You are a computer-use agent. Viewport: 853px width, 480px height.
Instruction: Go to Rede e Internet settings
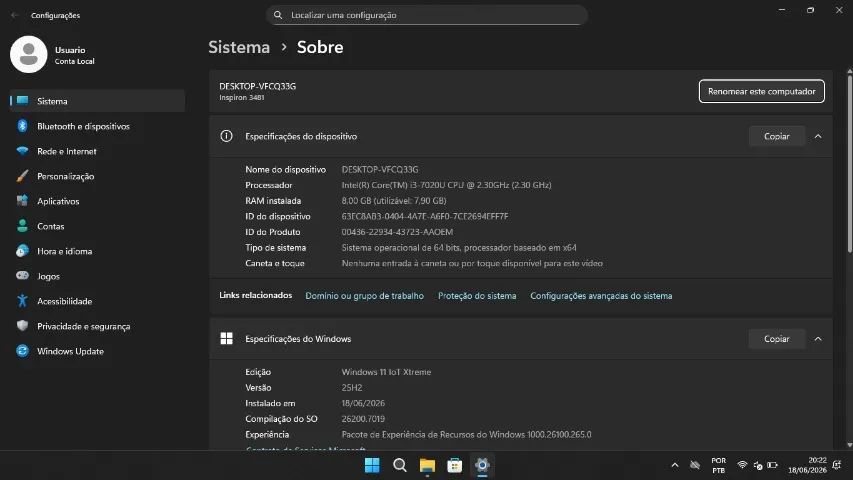tap(97, 151)
